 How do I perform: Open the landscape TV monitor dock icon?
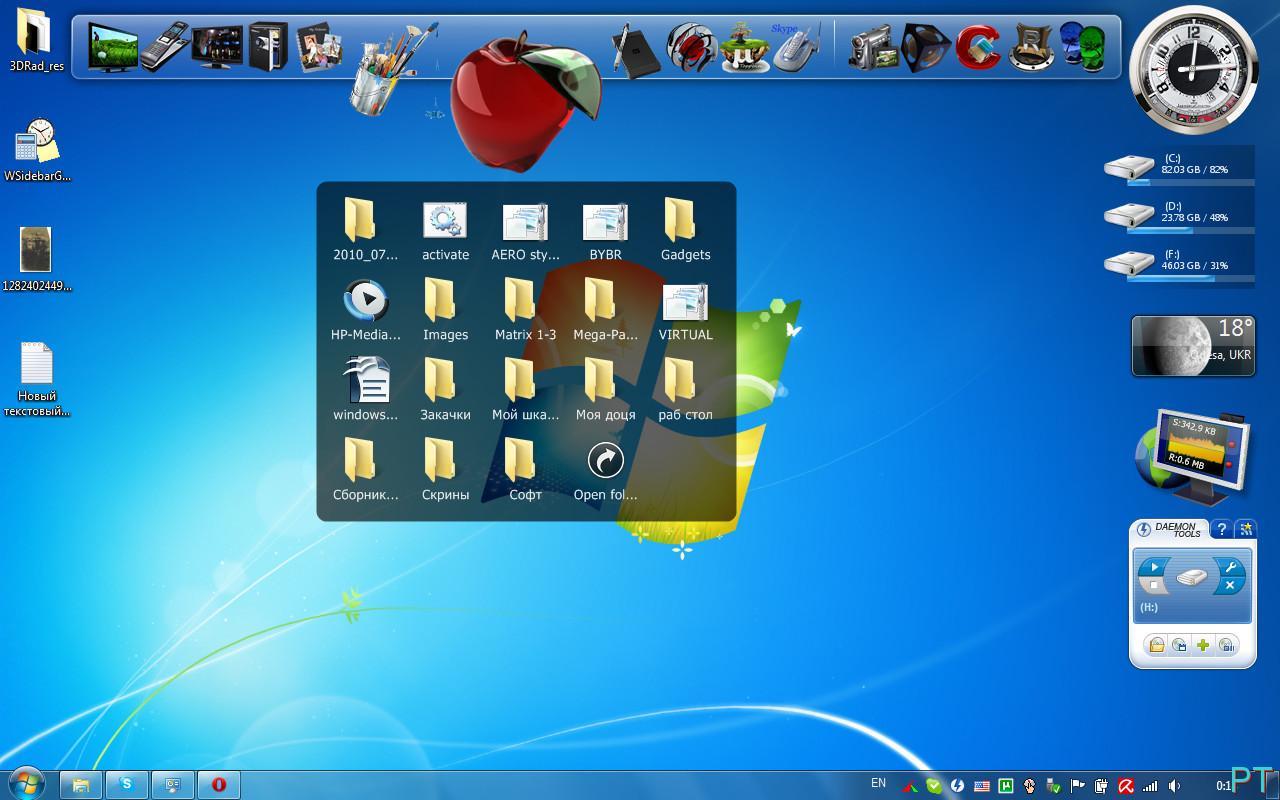pos(113,47)
